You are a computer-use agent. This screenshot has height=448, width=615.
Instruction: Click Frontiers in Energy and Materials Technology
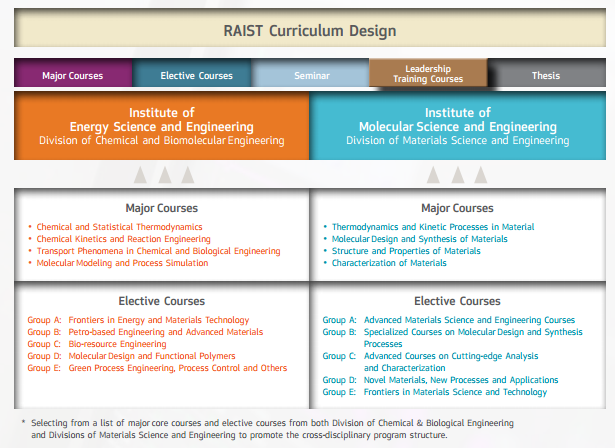point(159,320)
